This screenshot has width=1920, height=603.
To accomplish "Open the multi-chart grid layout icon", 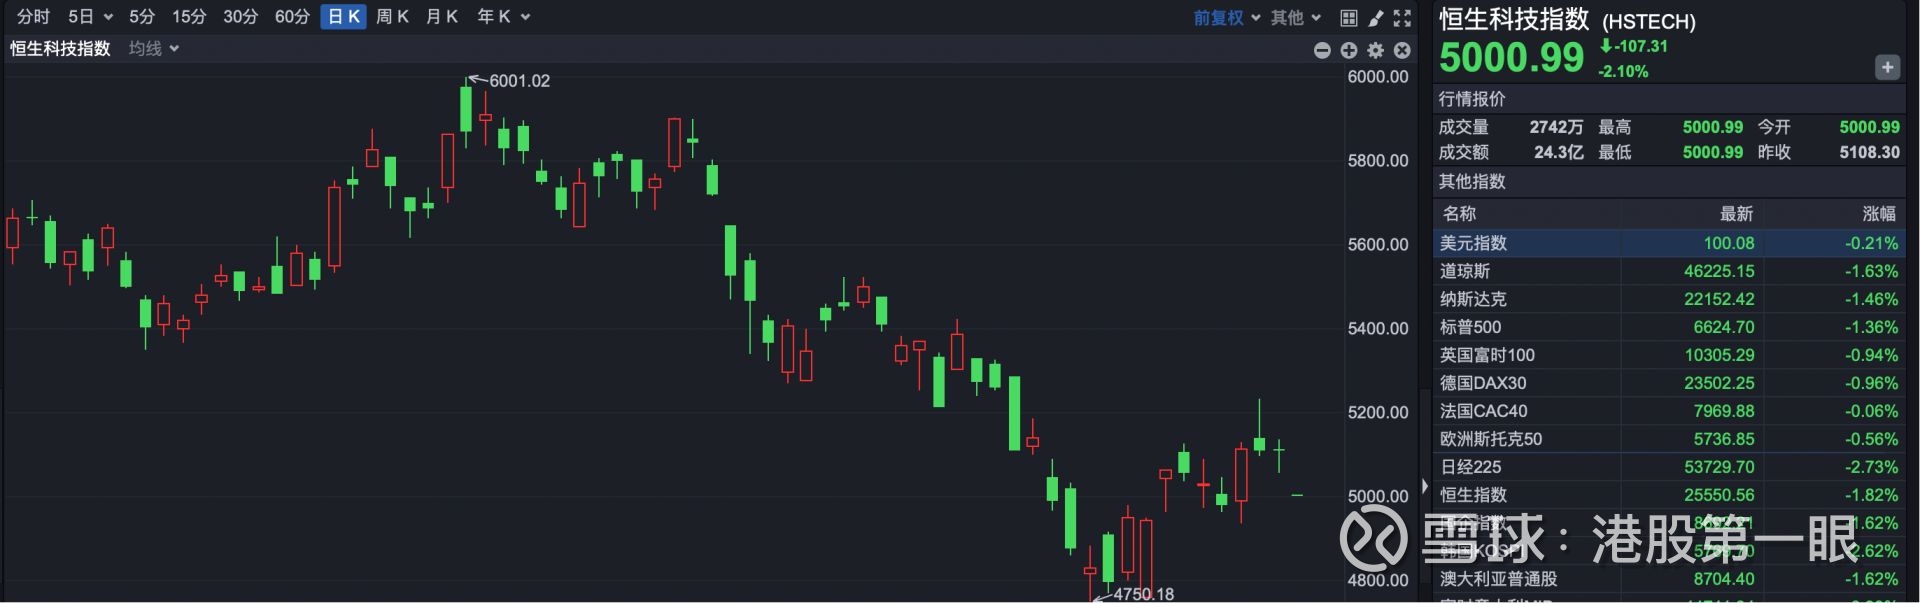I will tap(1349, 18).
